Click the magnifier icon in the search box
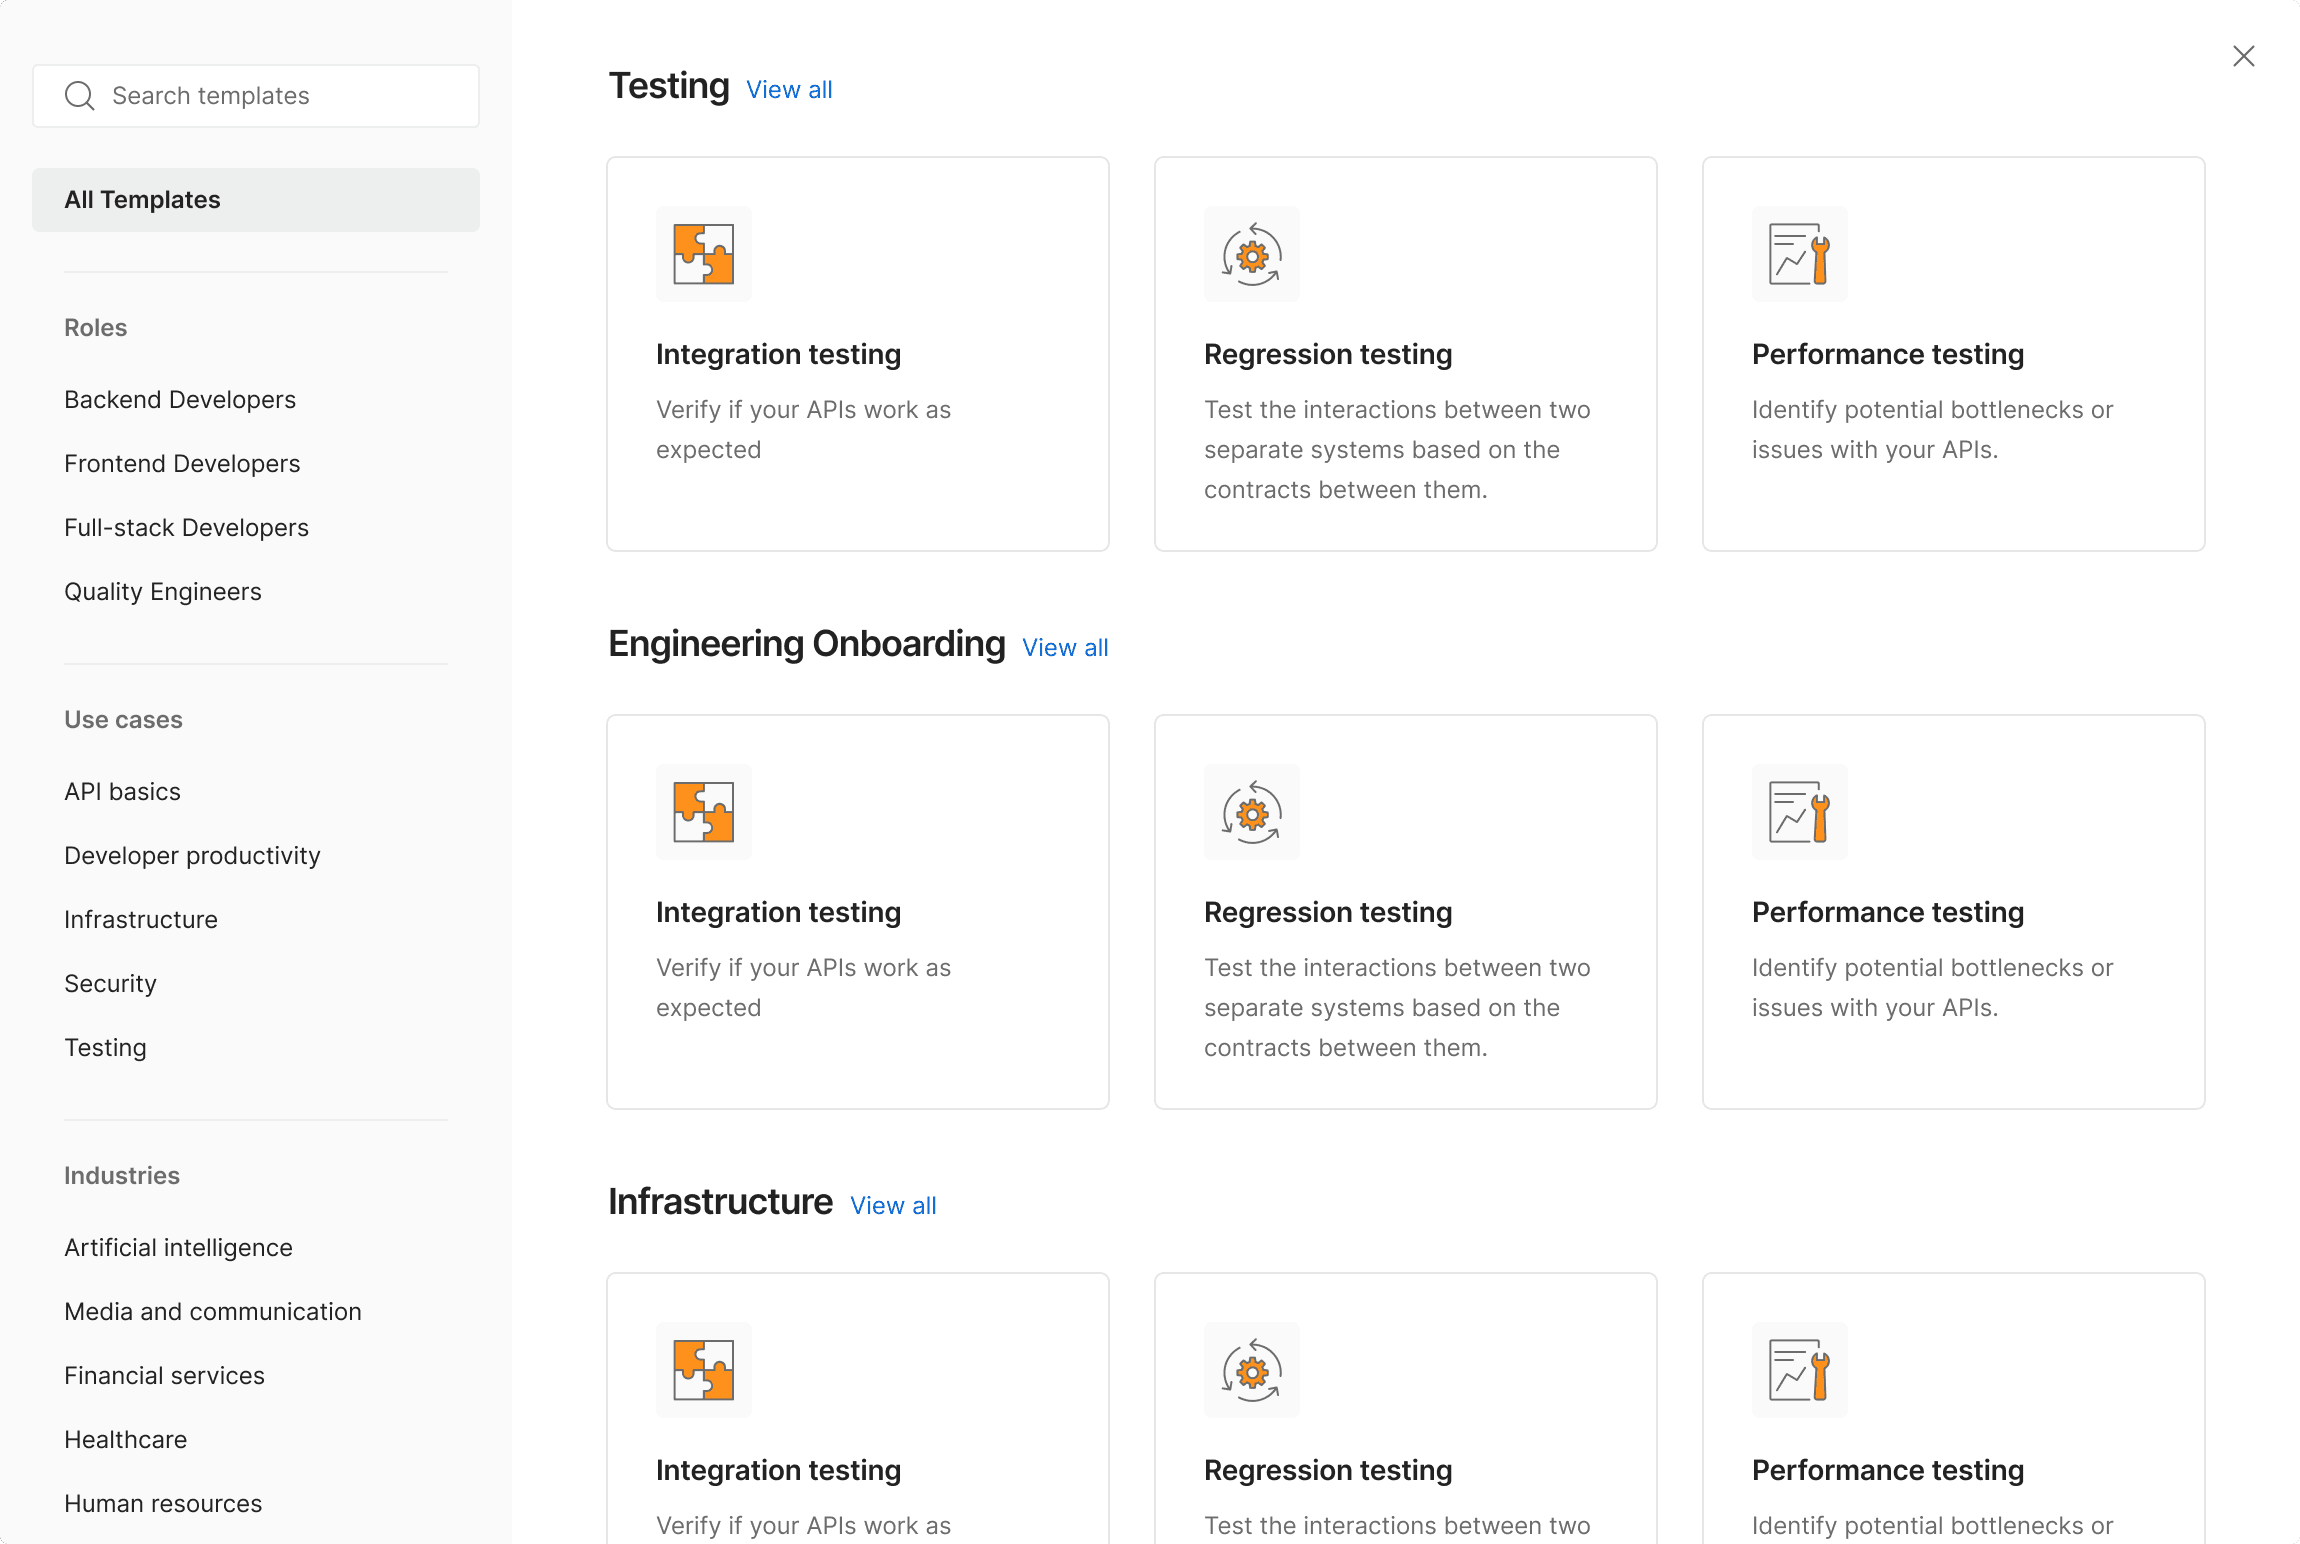The height and width of the screenshot is (1544, 2300). (x=79, y=96)
